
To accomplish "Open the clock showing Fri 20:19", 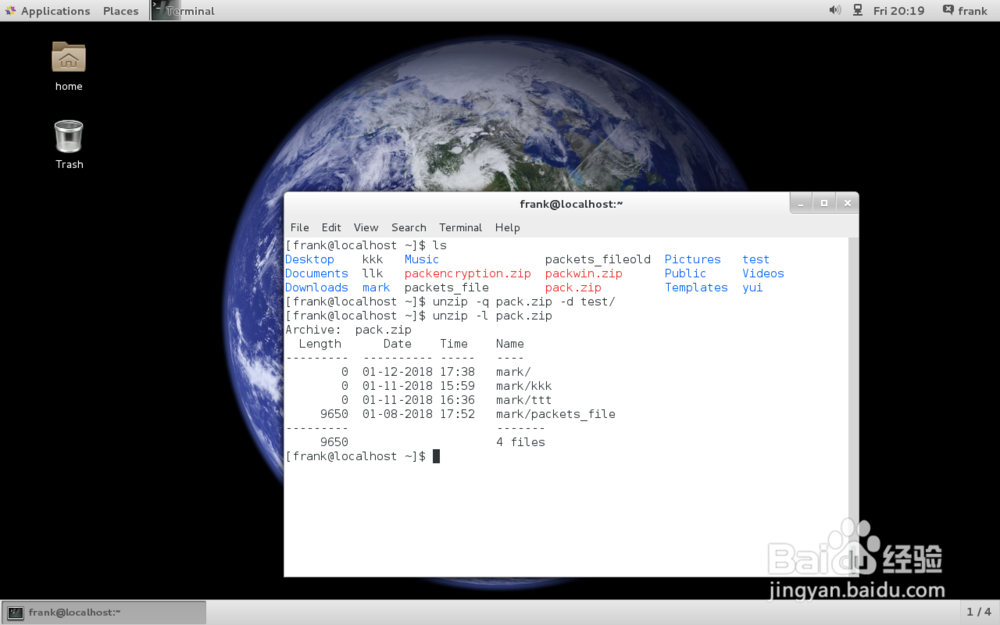I will tap(899, 11).
